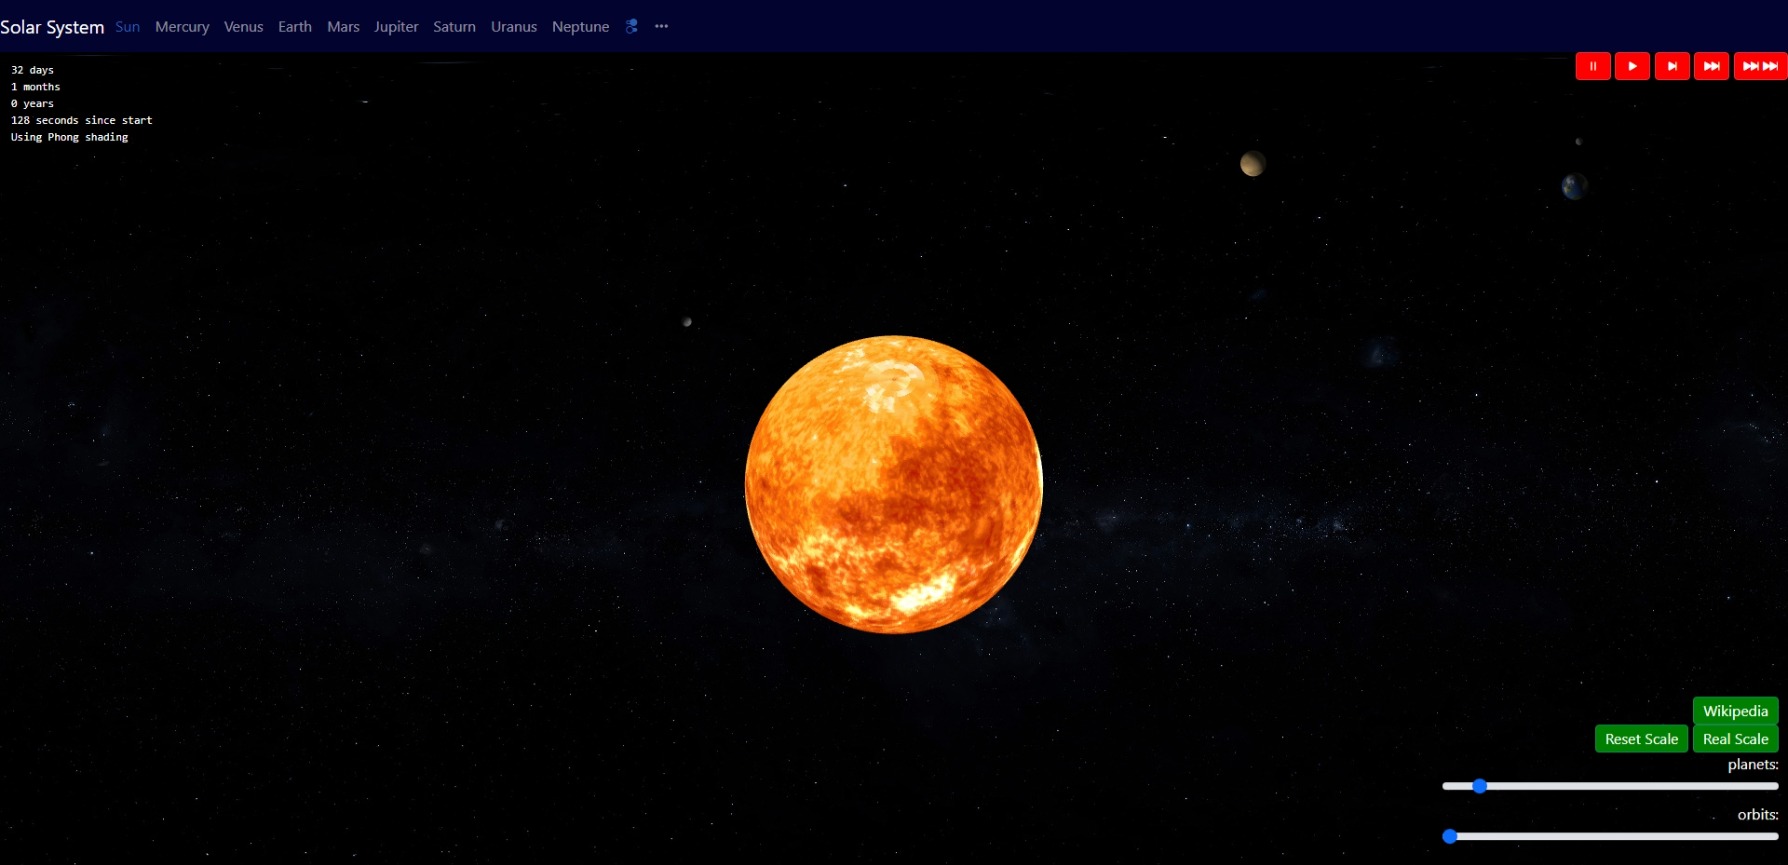Screen dimensions: 1788x865
Task: Select Sun in the navigation bar
Action: pos(128,27)
